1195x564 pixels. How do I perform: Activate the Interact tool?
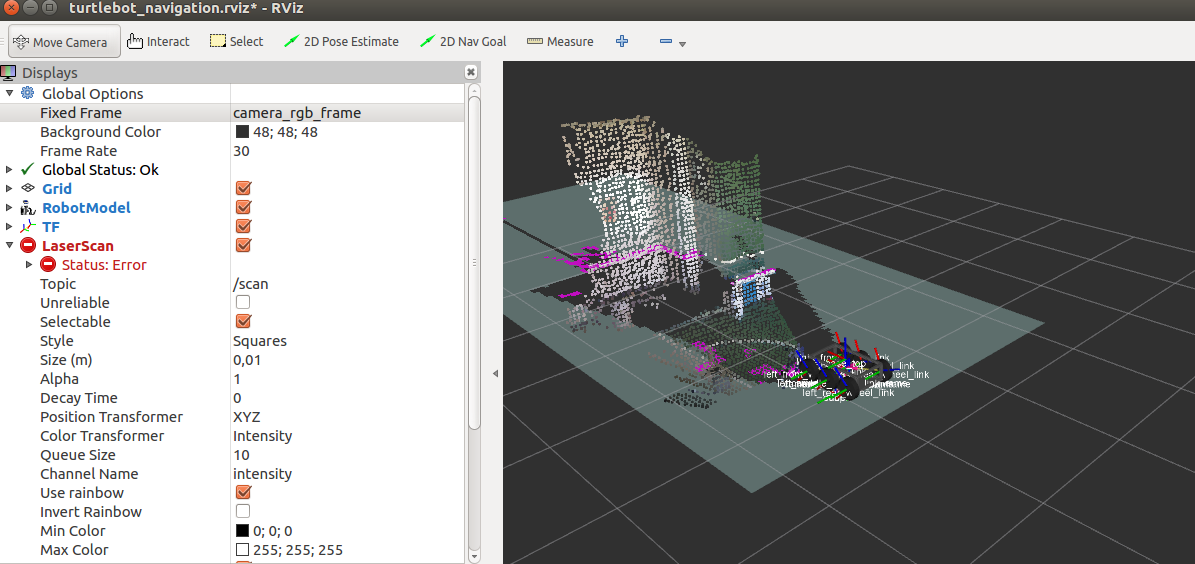point(158,42)
